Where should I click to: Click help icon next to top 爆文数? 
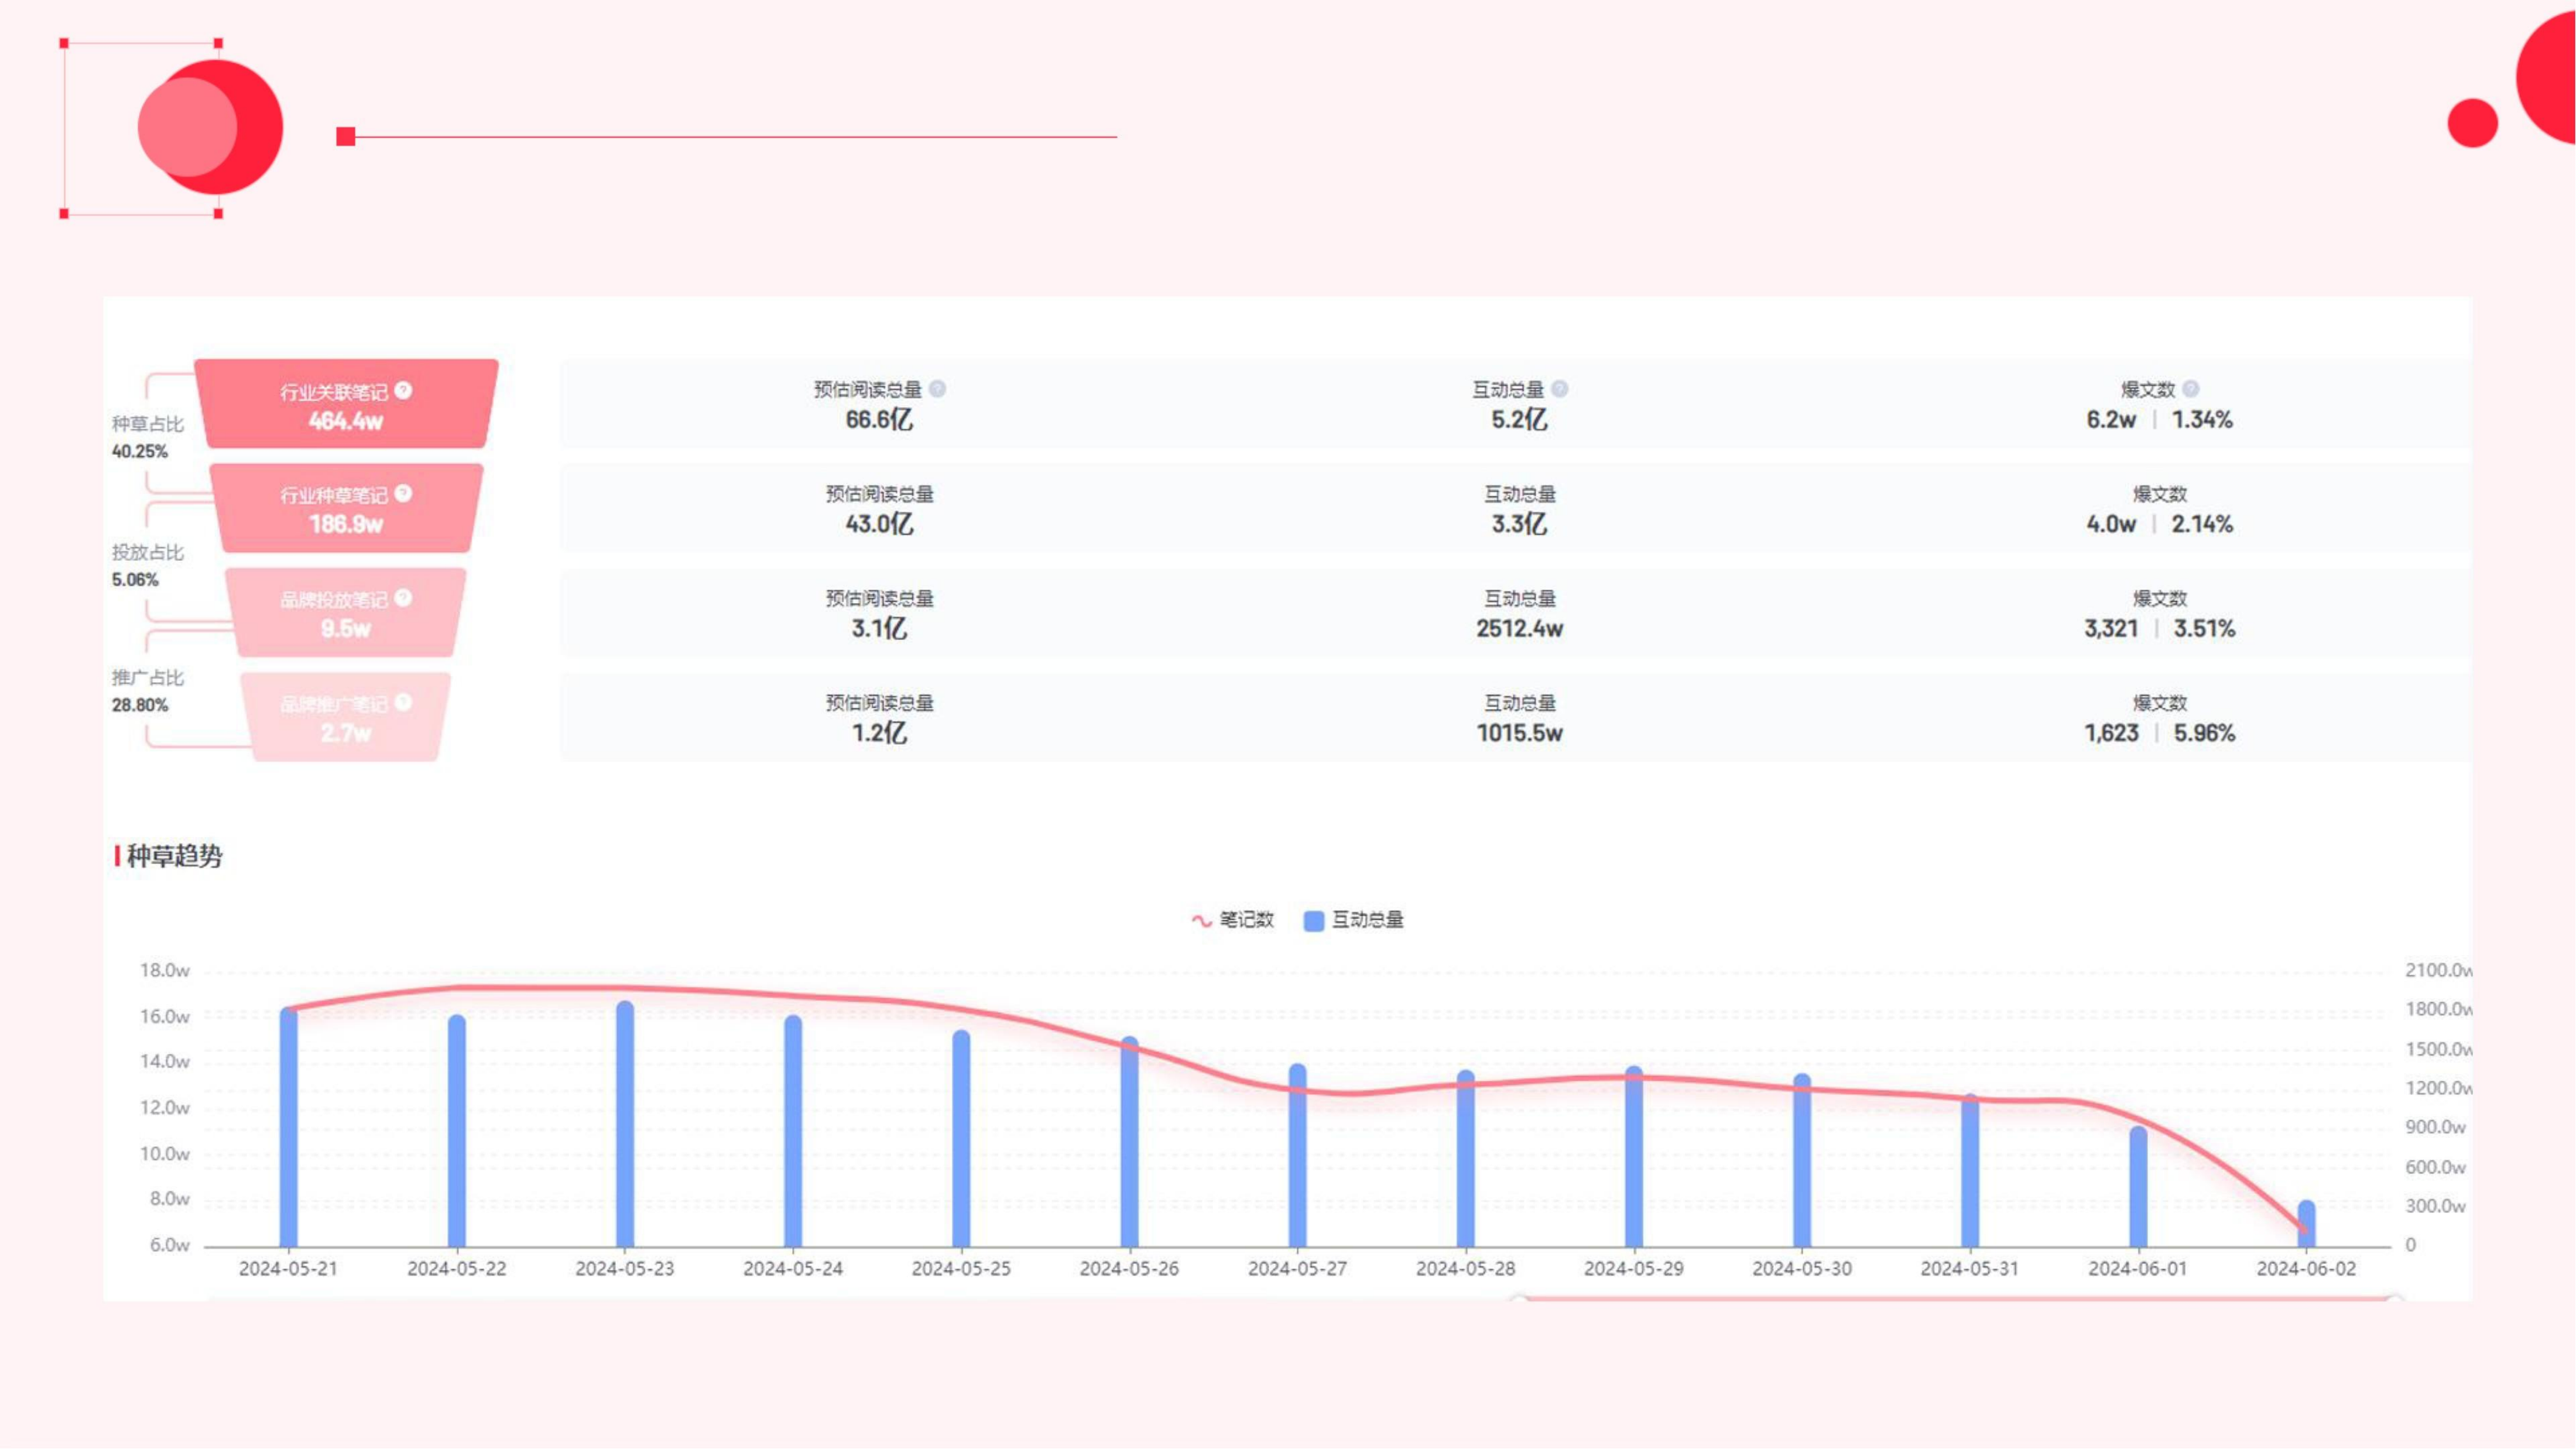[x=2190, y=389]
